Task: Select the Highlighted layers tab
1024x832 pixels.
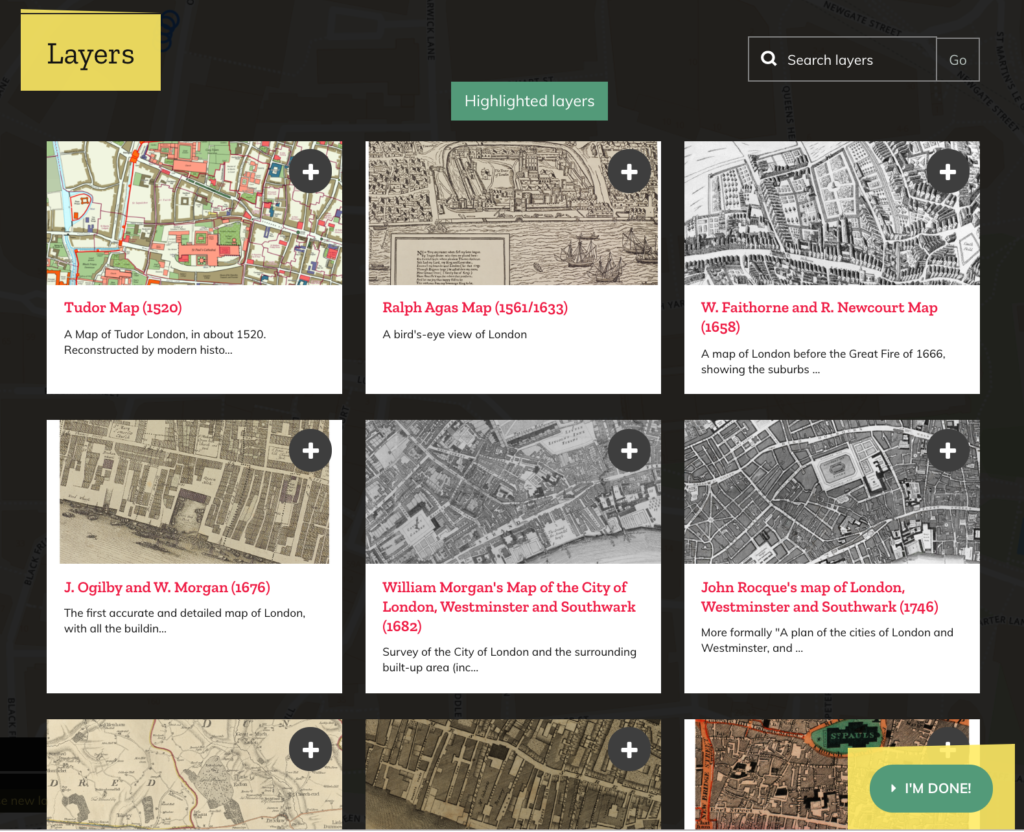Action: click(x=529, y=101)
